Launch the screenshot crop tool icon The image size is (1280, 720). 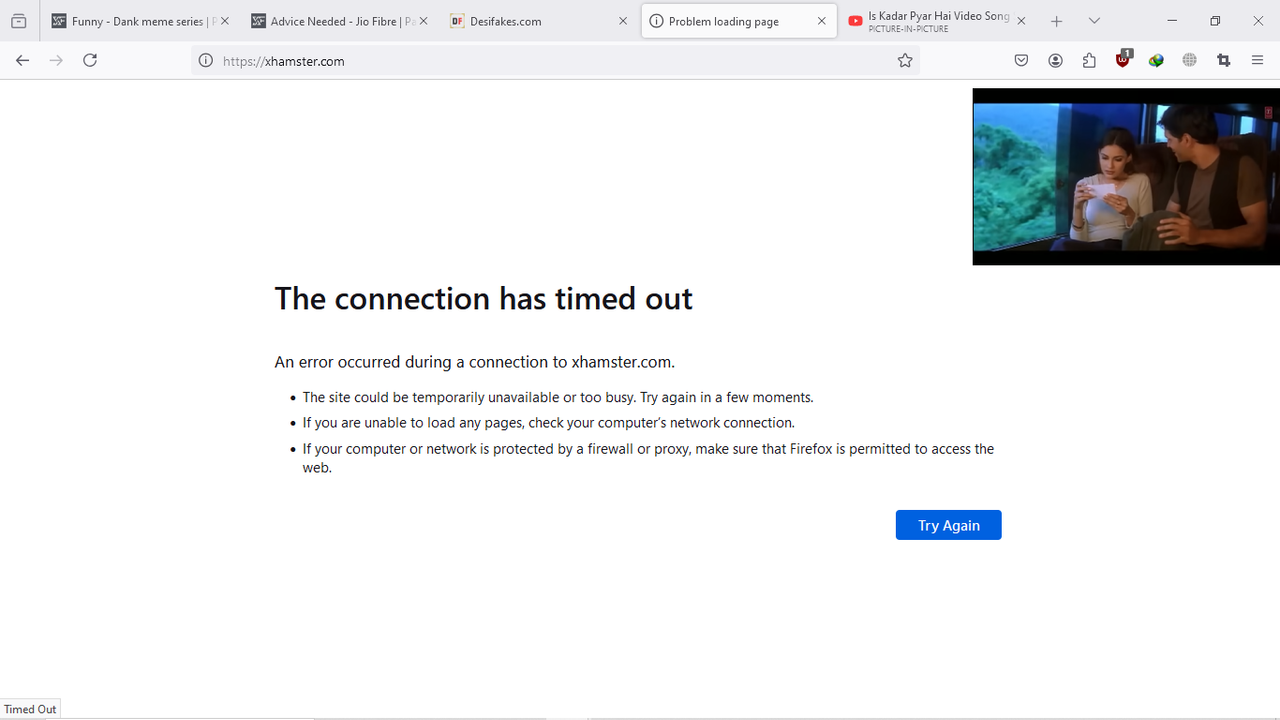coord(1223,60)
